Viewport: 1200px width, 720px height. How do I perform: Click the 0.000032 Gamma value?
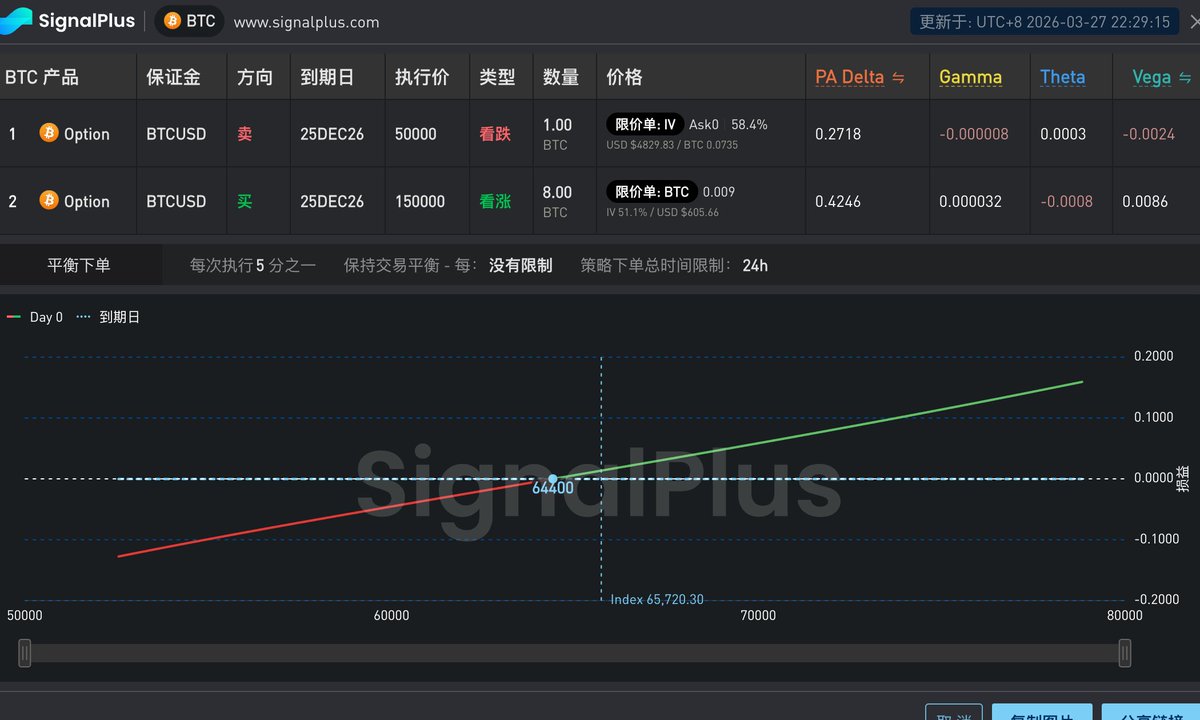(970, 201)
